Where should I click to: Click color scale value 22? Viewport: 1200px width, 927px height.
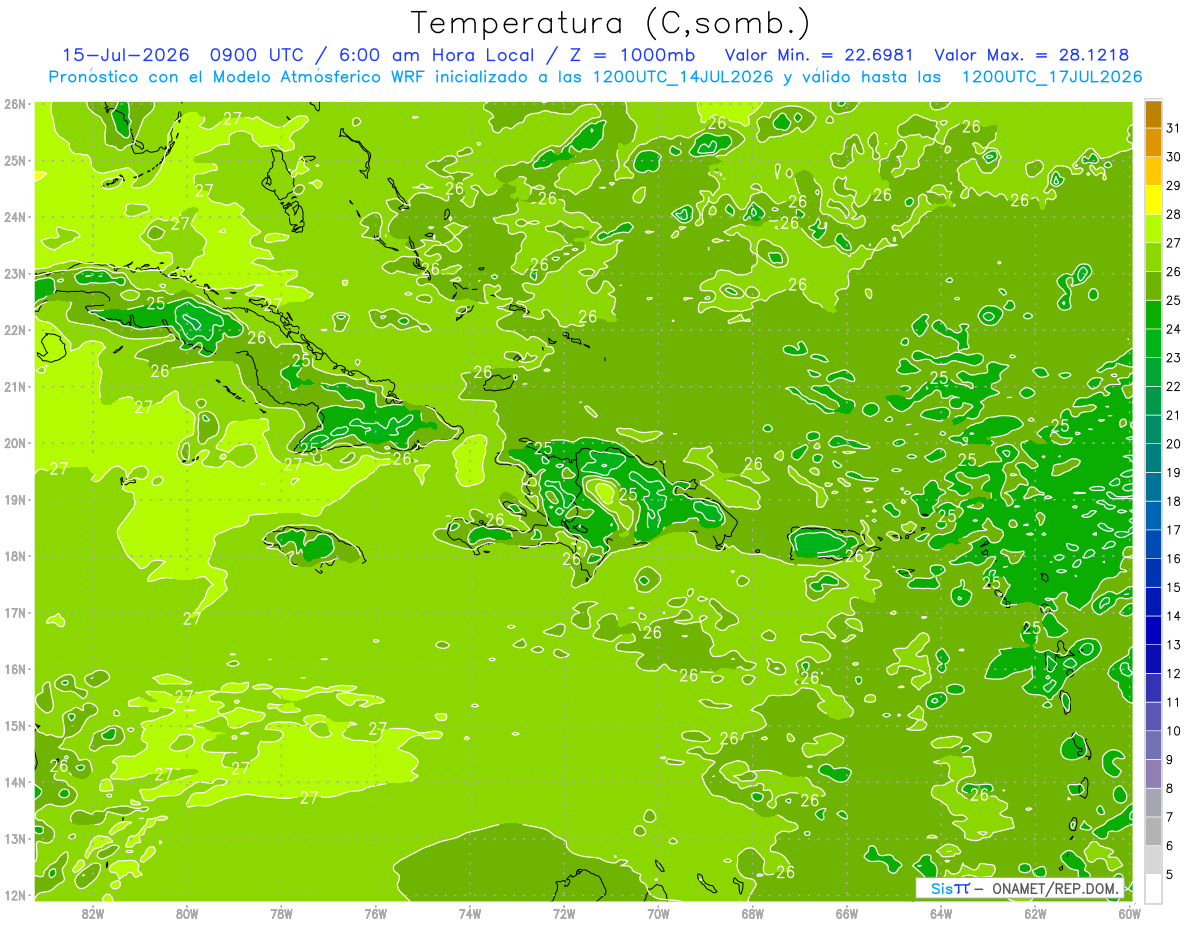[x=1174, y=386]
